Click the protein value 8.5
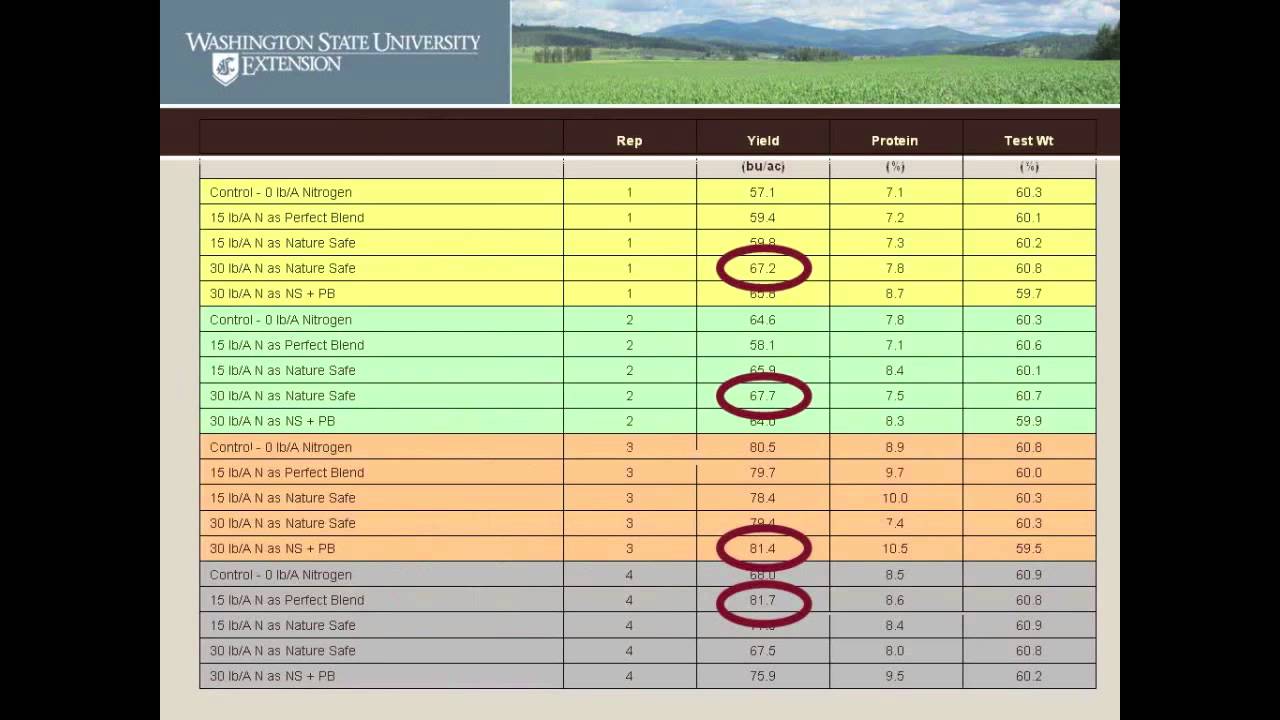Image resolution: width=1280 pixels, height=720 pixels. coord(895,575)
